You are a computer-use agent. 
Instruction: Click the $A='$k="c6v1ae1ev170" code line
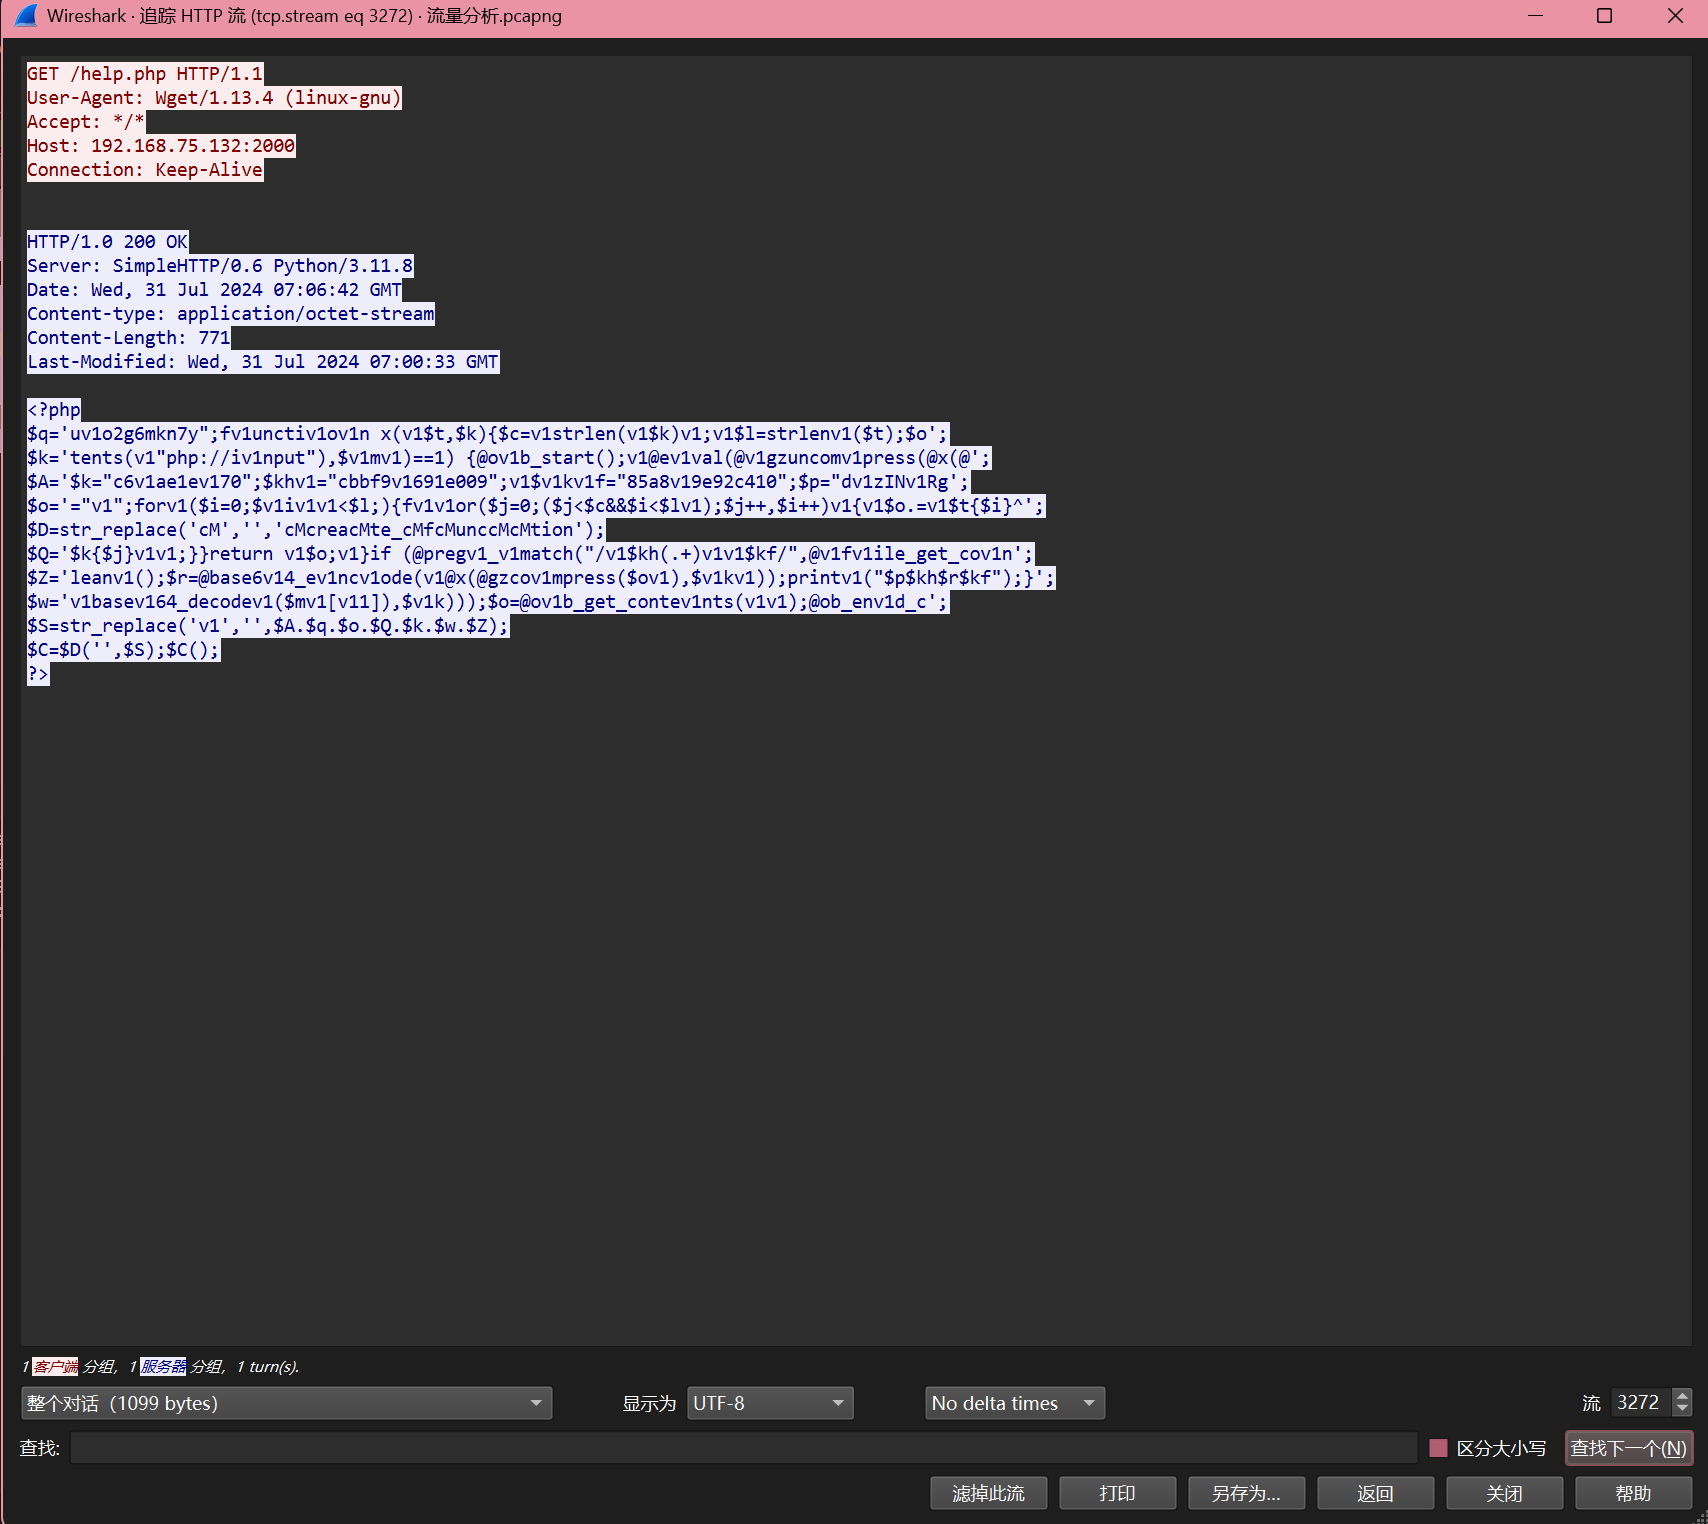(498, 482)
